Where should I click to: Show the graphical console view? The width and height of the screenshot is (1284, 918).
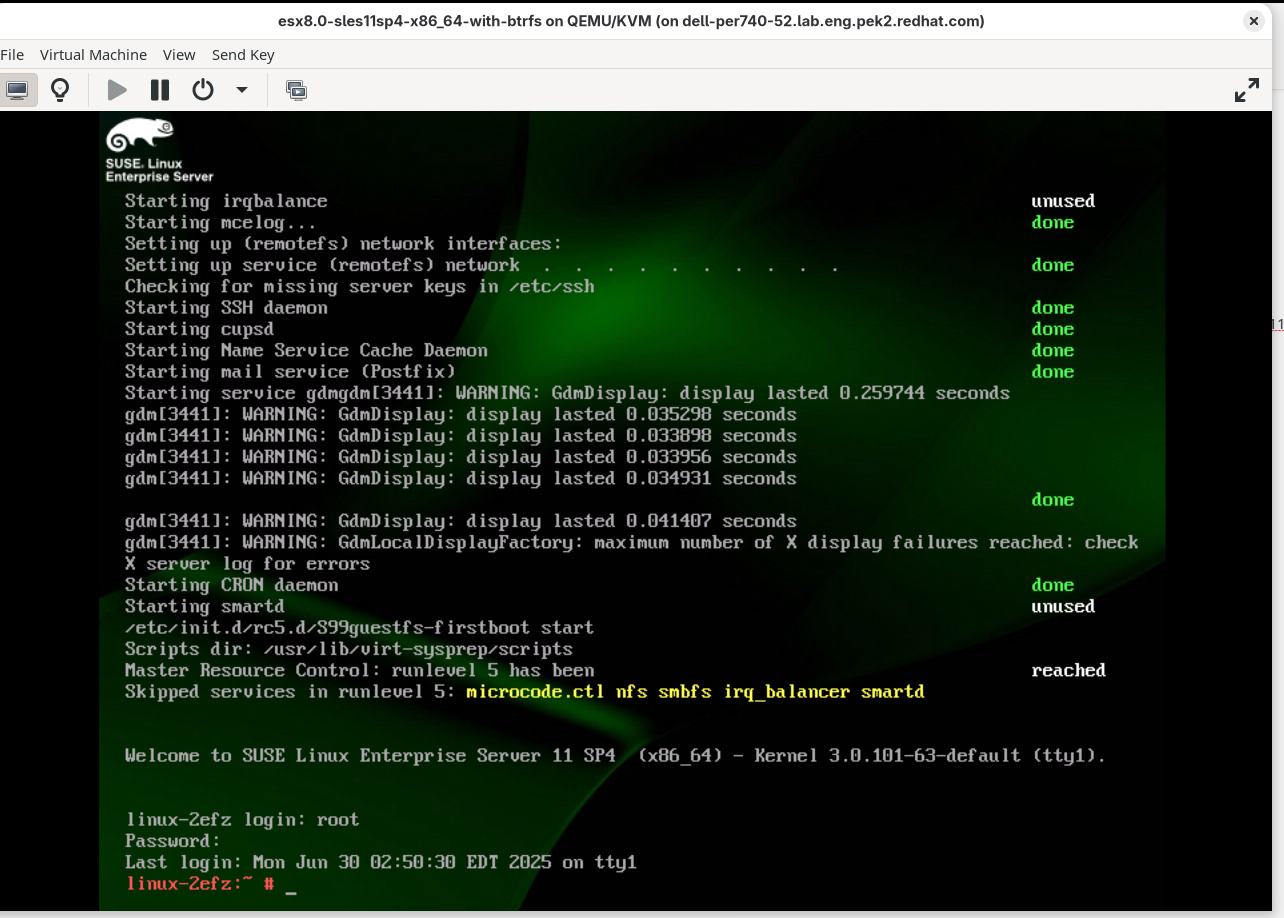tap(17, 90)
